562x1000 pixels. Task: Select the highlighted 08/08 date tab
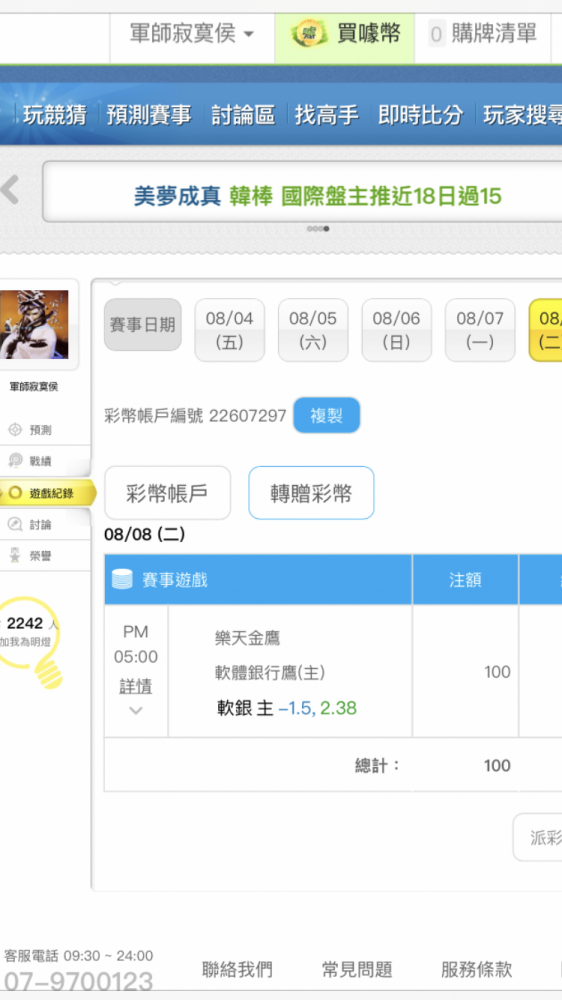[x=546, y=330]
